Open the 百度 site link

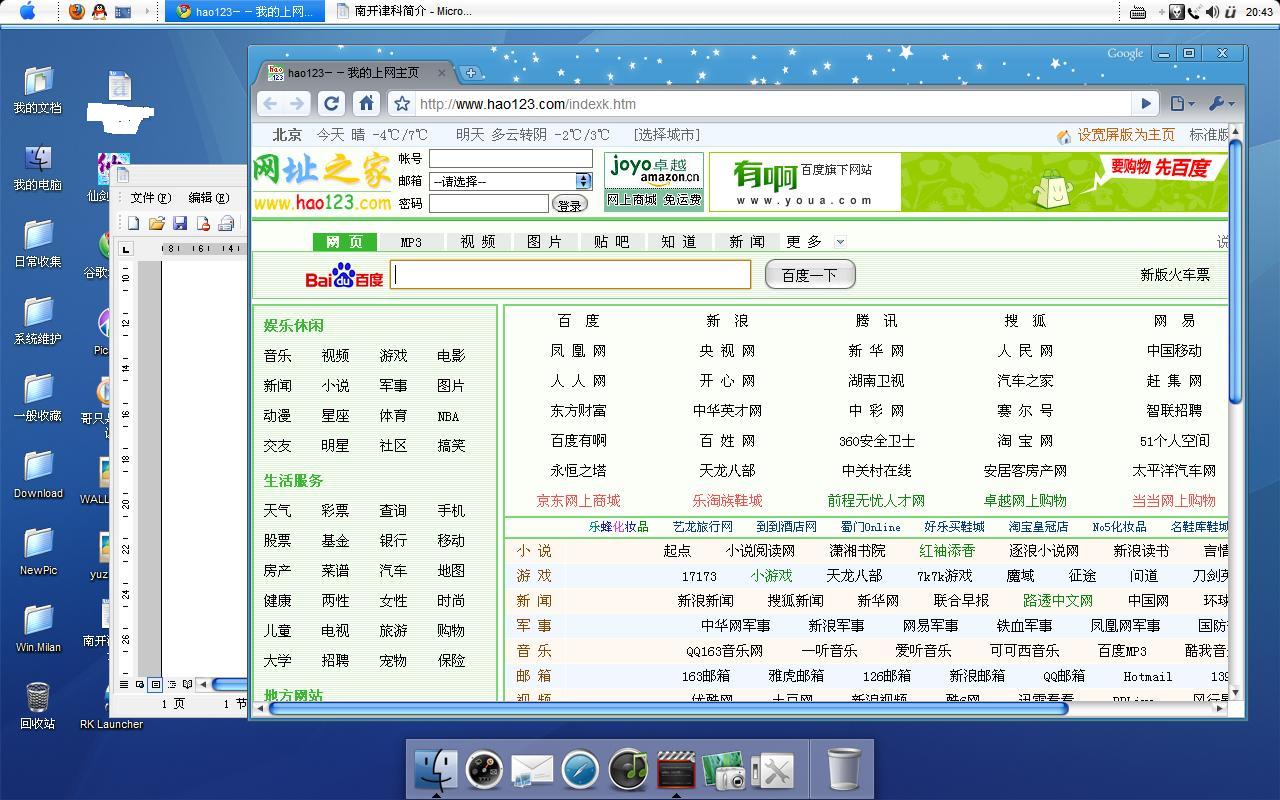coord(578,321)
